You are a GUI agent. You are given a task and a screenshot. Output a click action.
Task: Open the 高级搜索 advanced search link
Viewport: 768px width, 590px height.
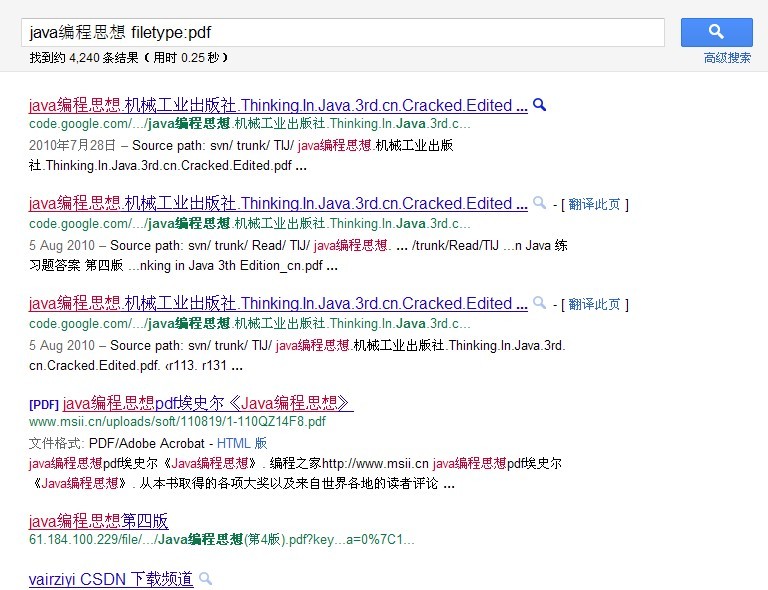pyautogui.click(x=727, y=58)
